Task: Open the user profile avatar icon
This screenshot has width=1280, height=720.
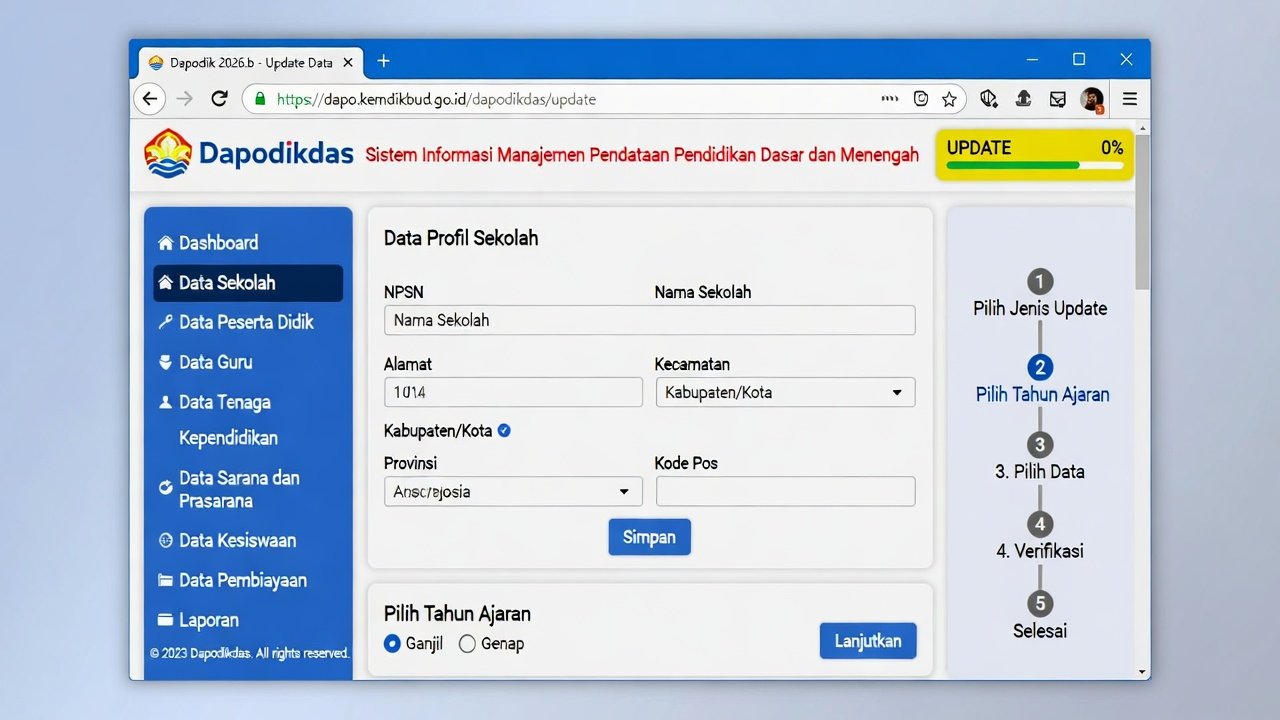Action: 1092,99
